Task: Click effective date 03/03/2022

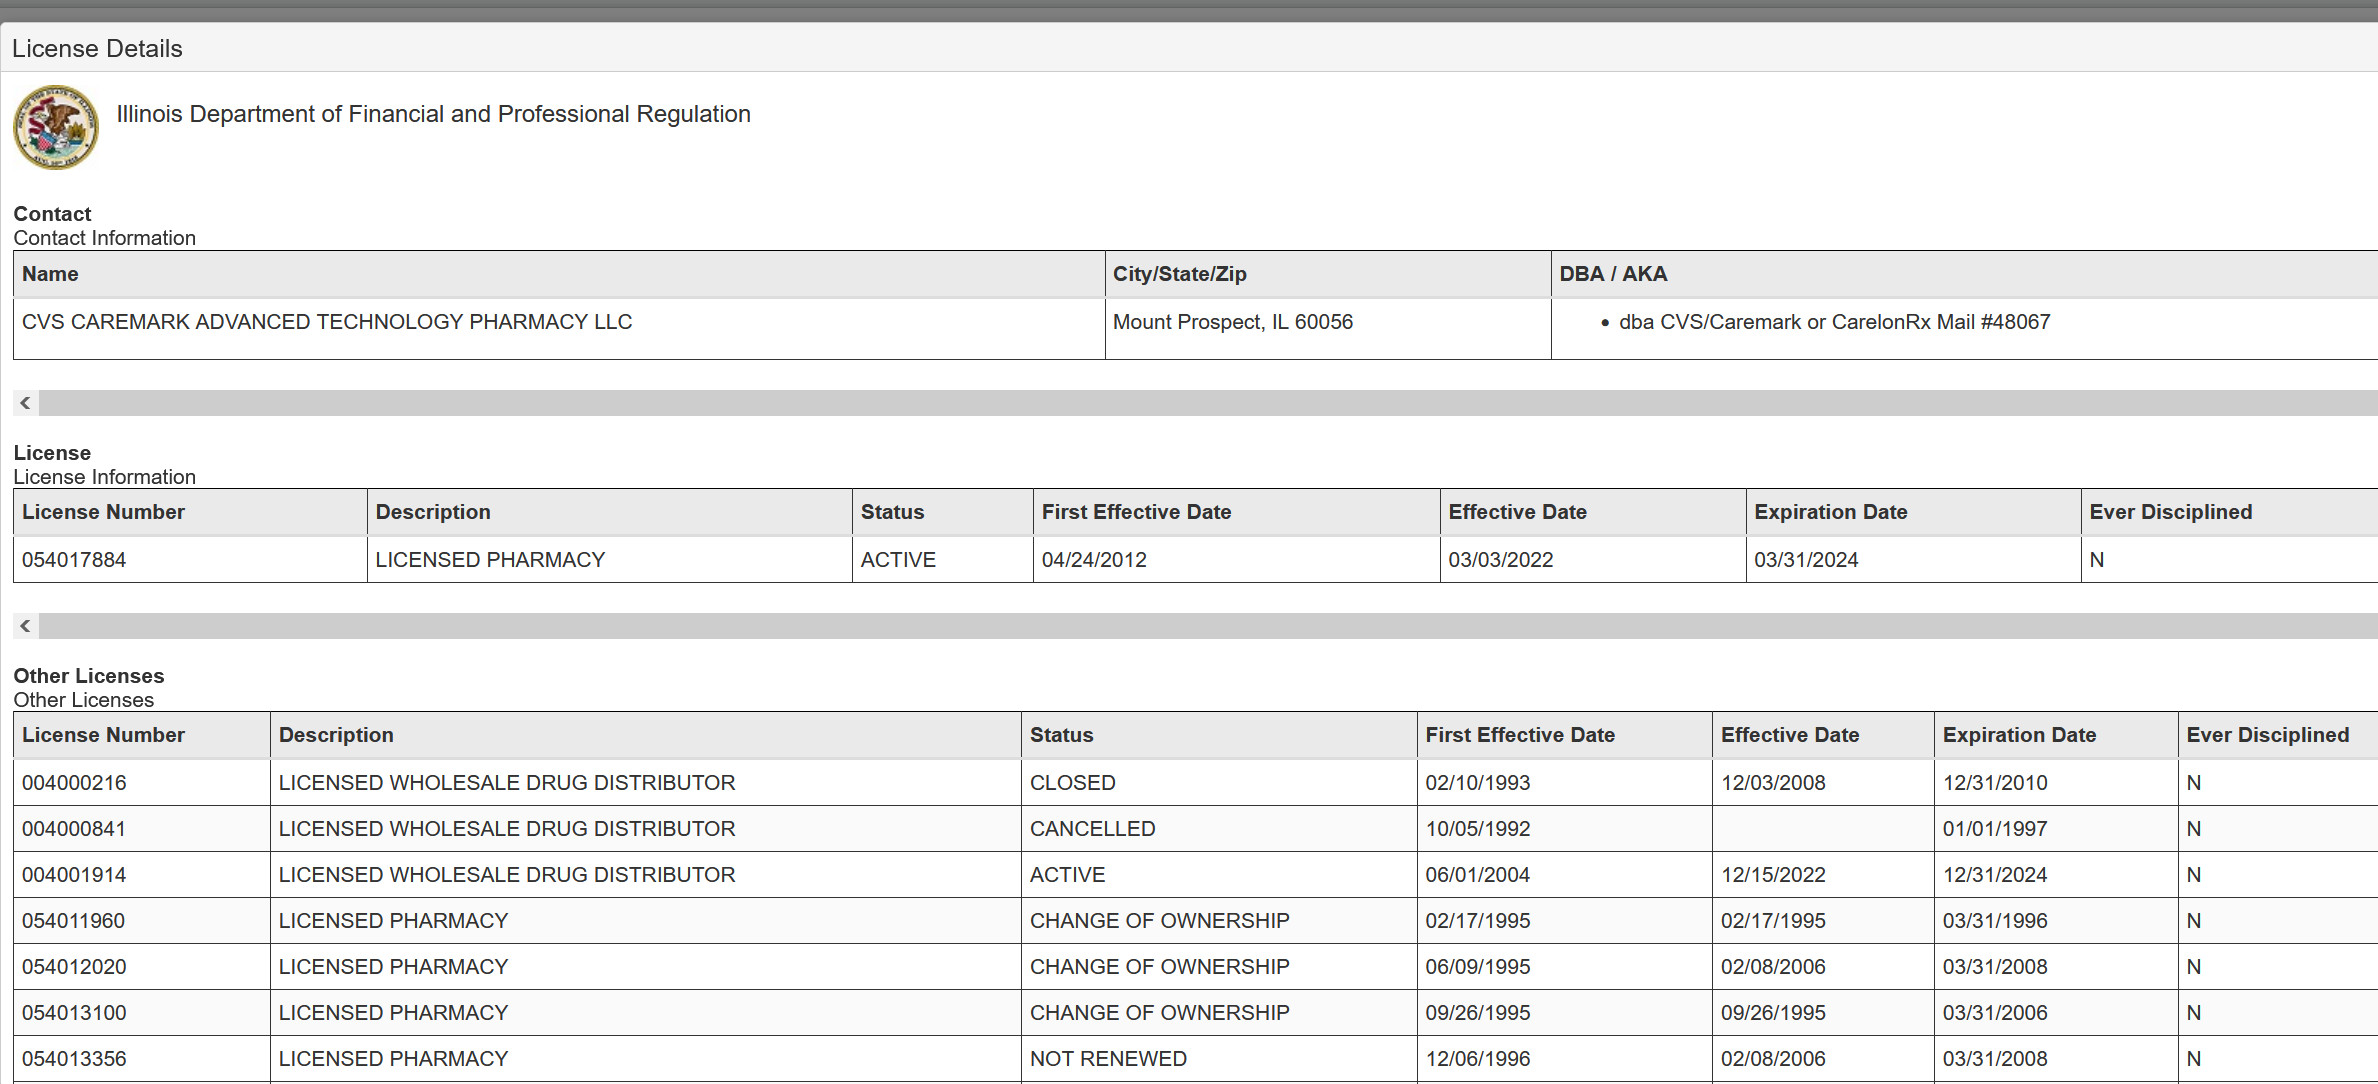Action: (x=1501, y=560)
